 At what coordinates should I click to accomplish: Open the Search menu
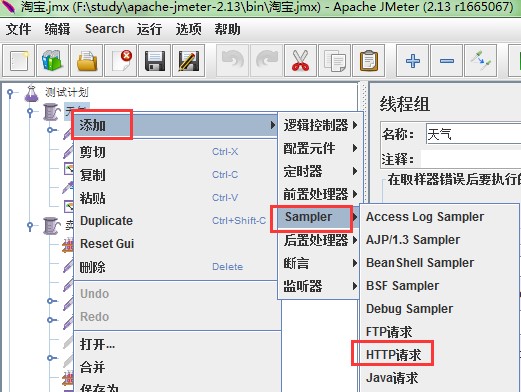pos(105,29)
